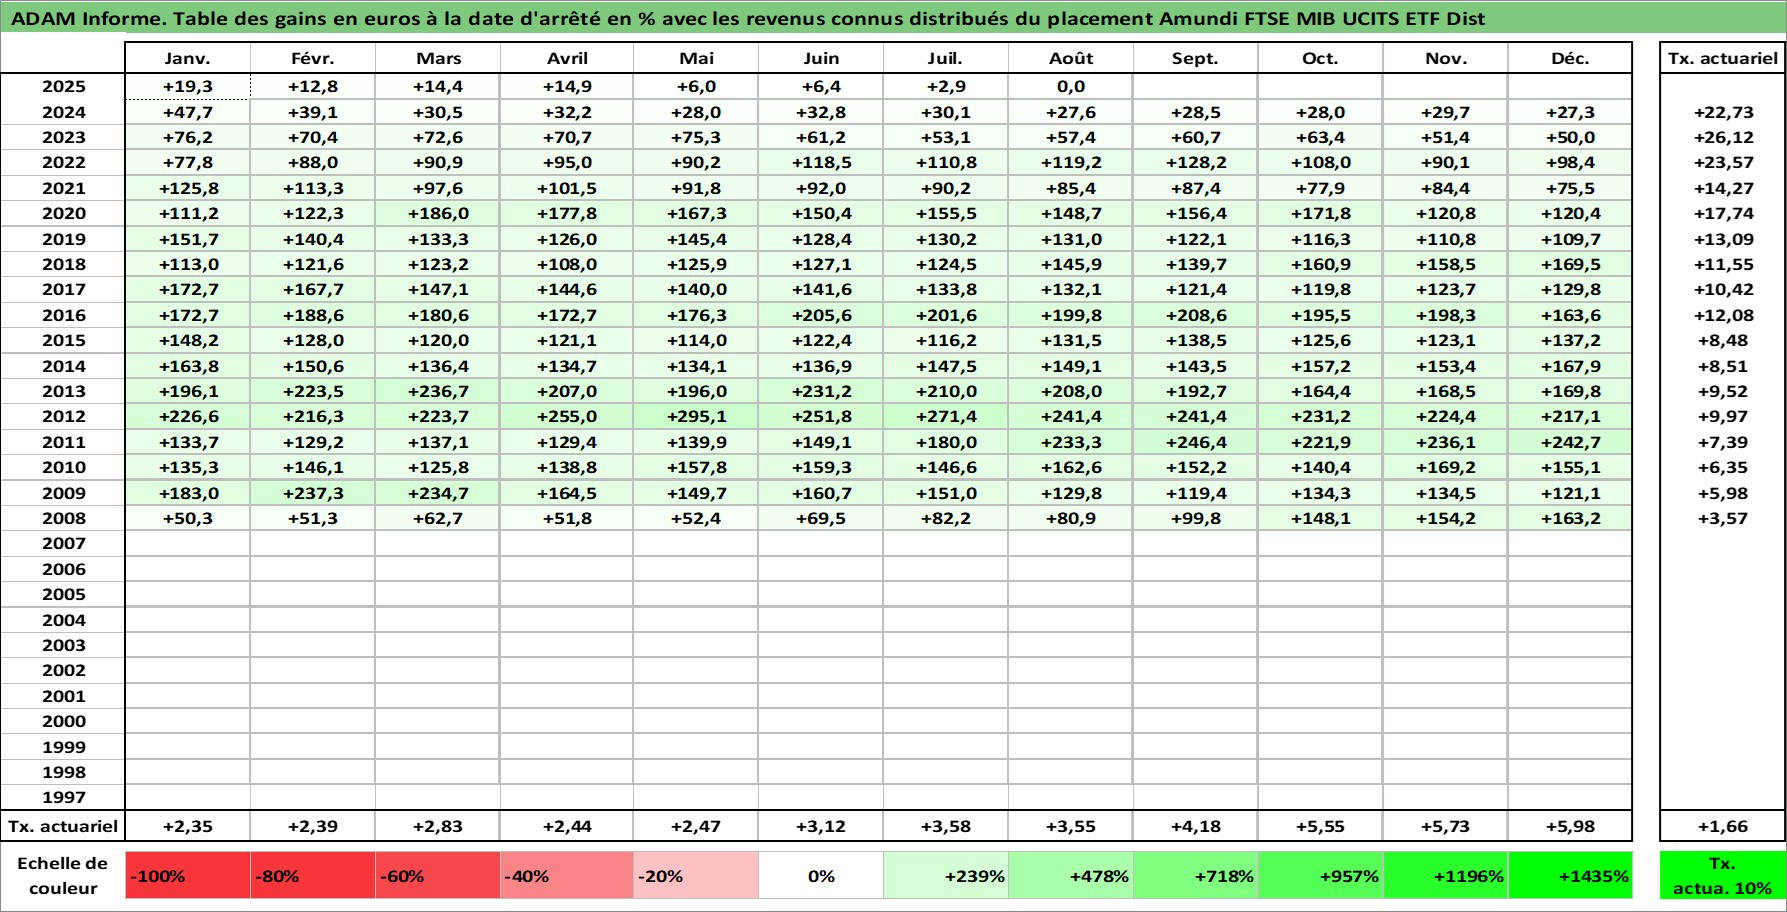
Task: Click the -80% color scale swatch
Action: [x=312, y=876]
